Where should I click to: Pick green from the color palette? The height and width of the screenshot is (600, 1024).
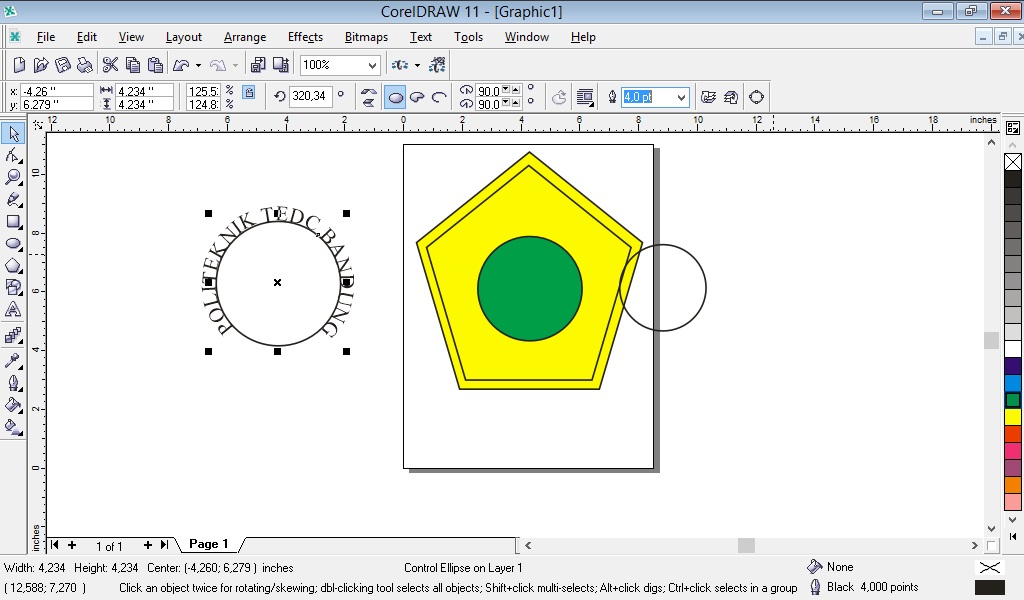1013,398
